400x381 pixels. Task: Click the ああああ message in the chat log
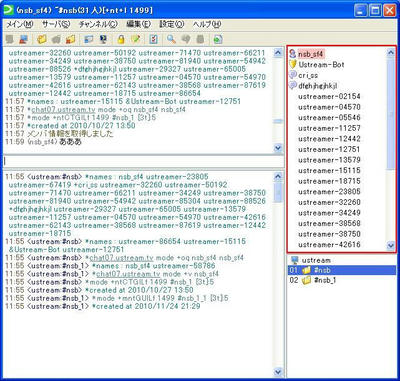[x=70, y=142]
